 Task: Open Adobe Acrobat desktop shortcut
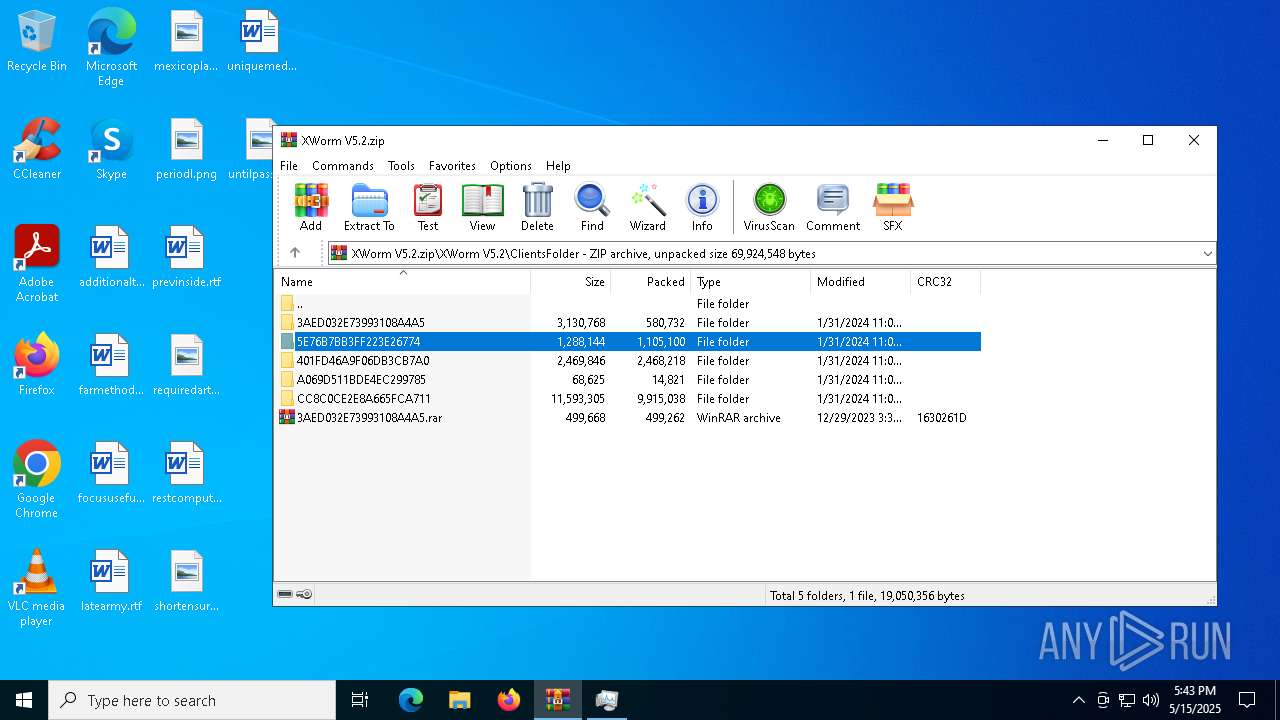[x=37, y=263]
